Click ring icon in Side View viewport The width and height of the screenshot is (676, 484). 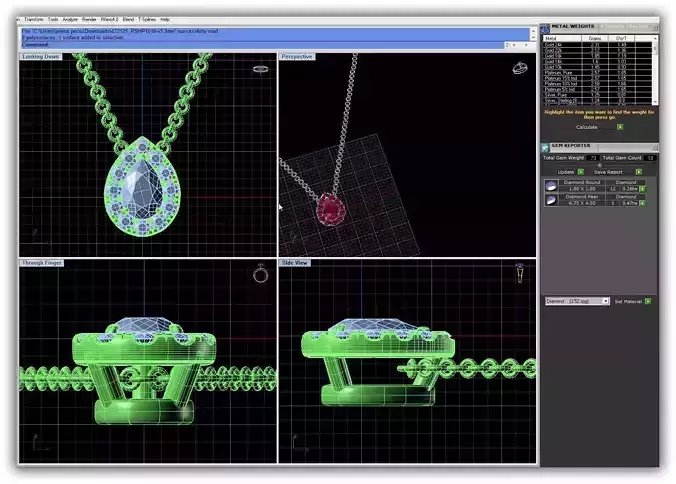coord(520,273)
